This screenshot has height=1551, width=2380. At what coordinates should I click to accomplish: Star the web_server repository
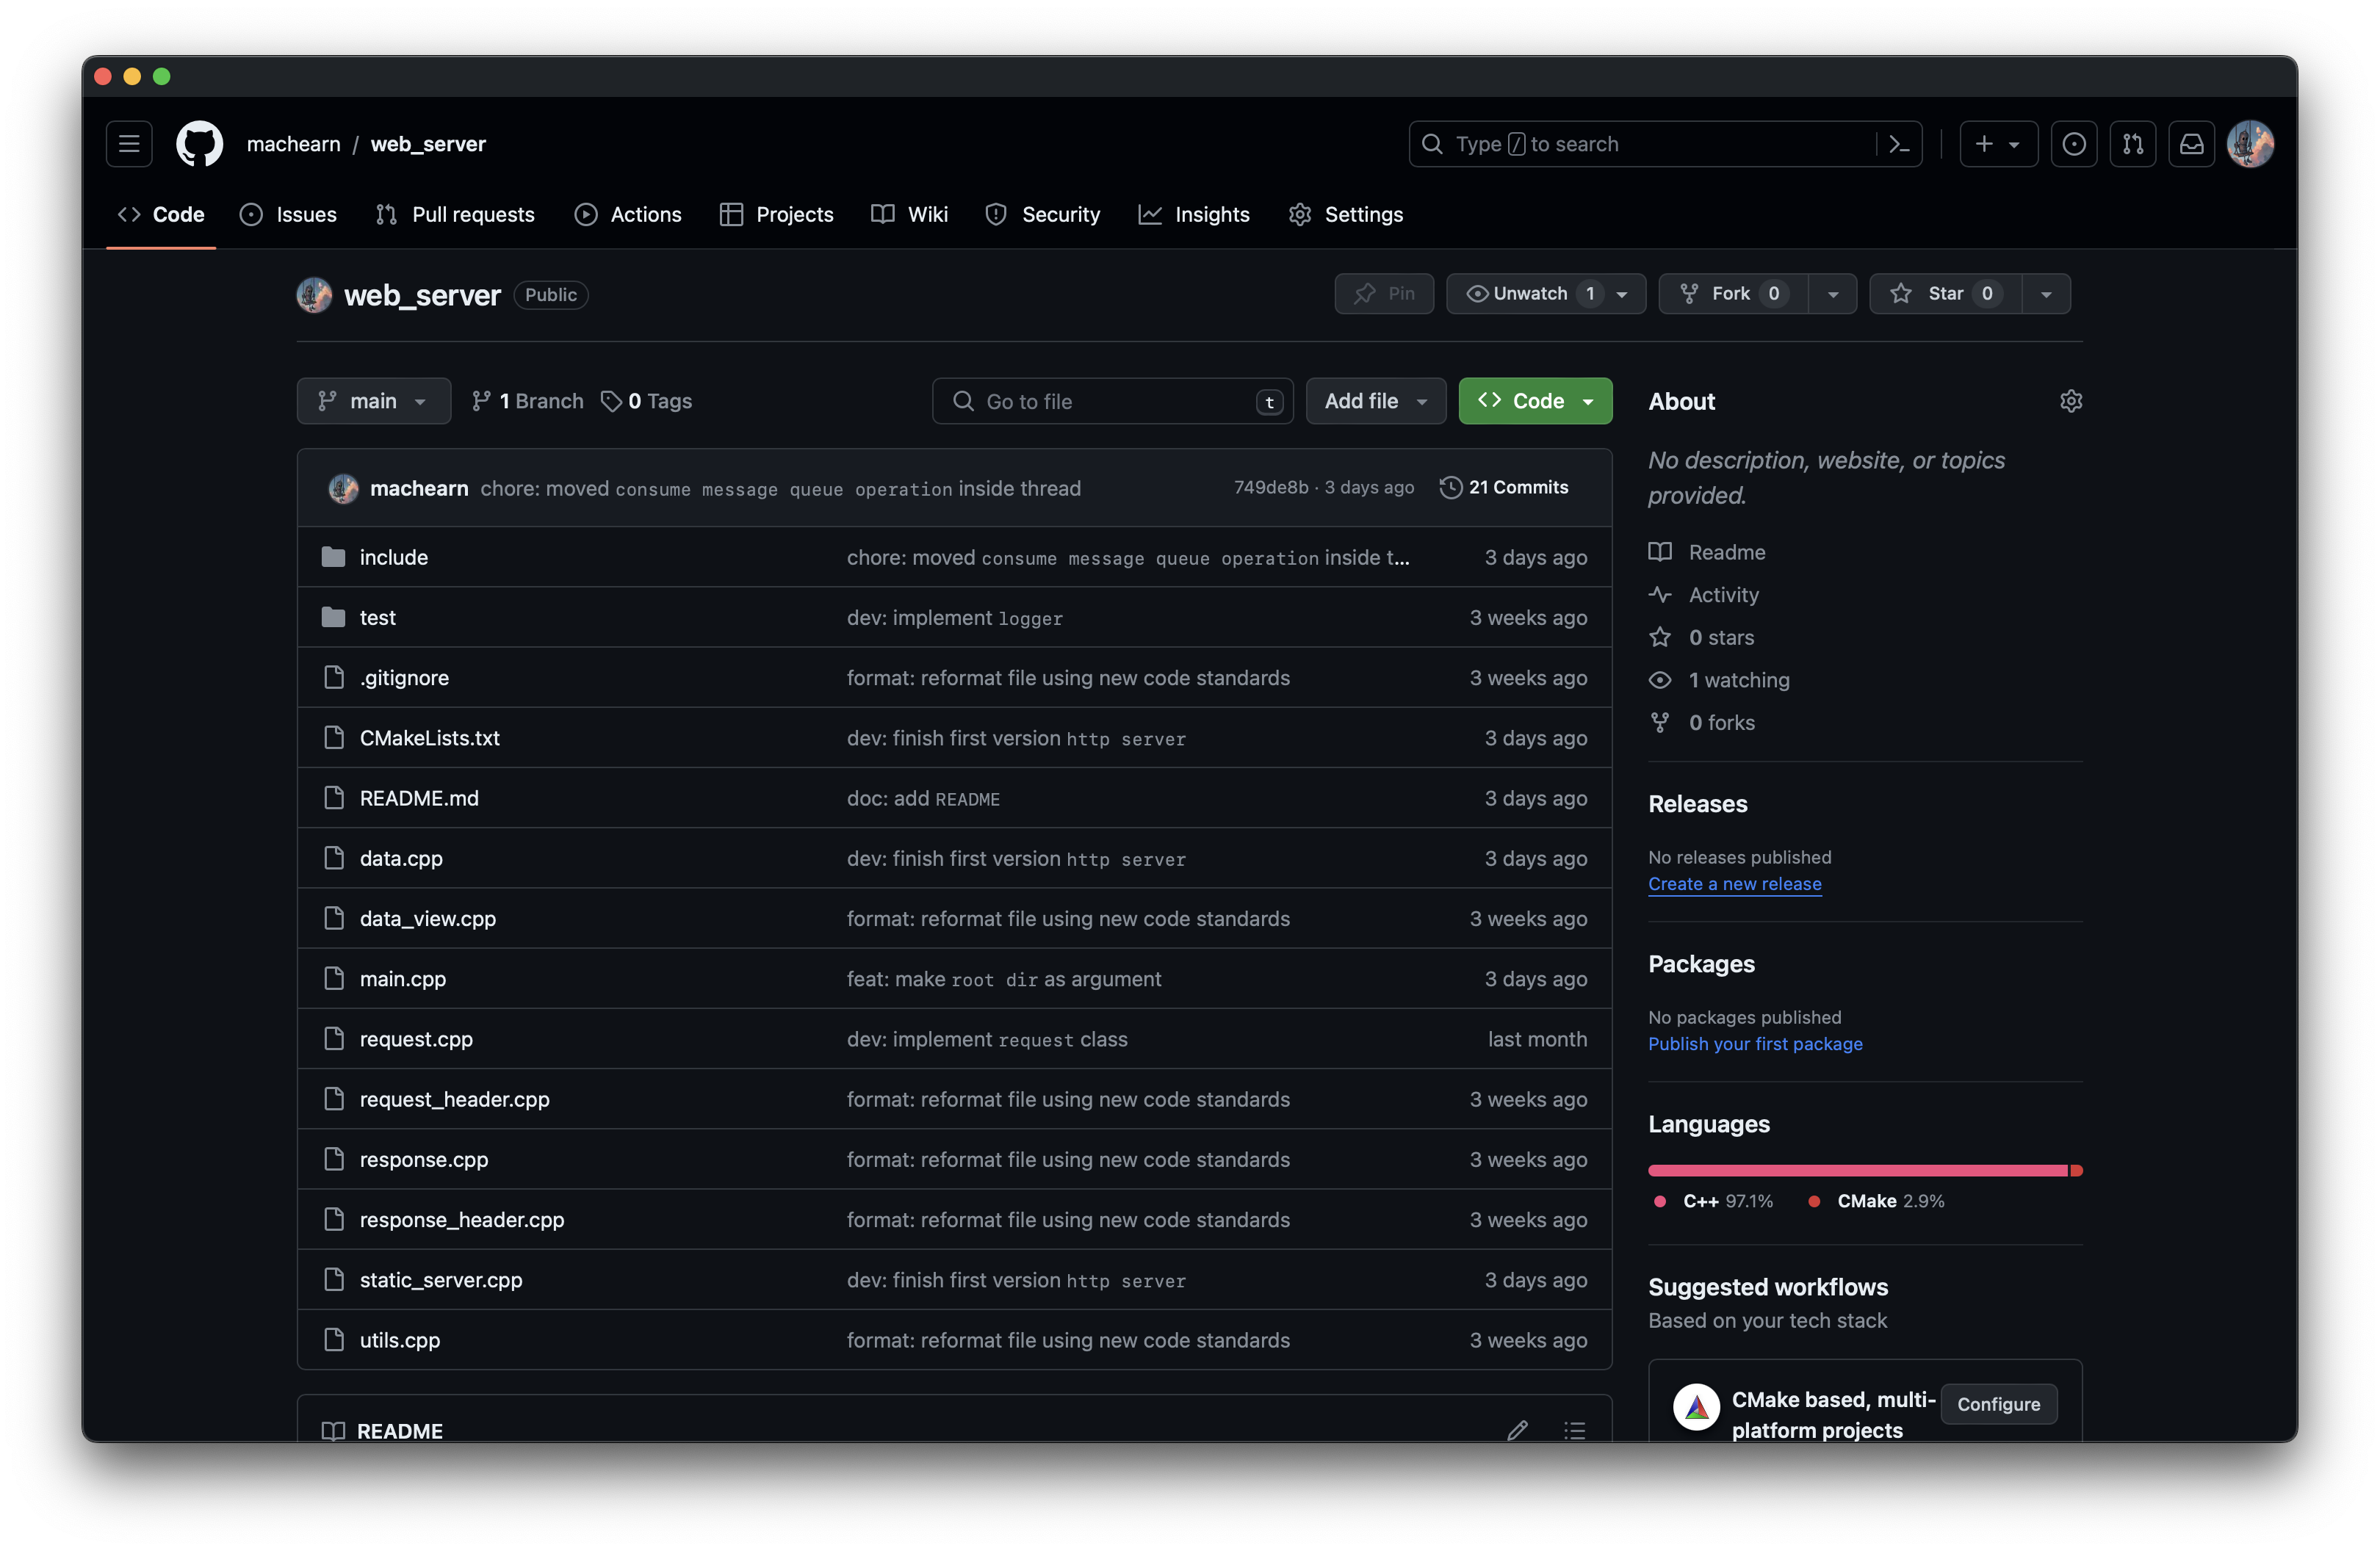coord(1945,293)
